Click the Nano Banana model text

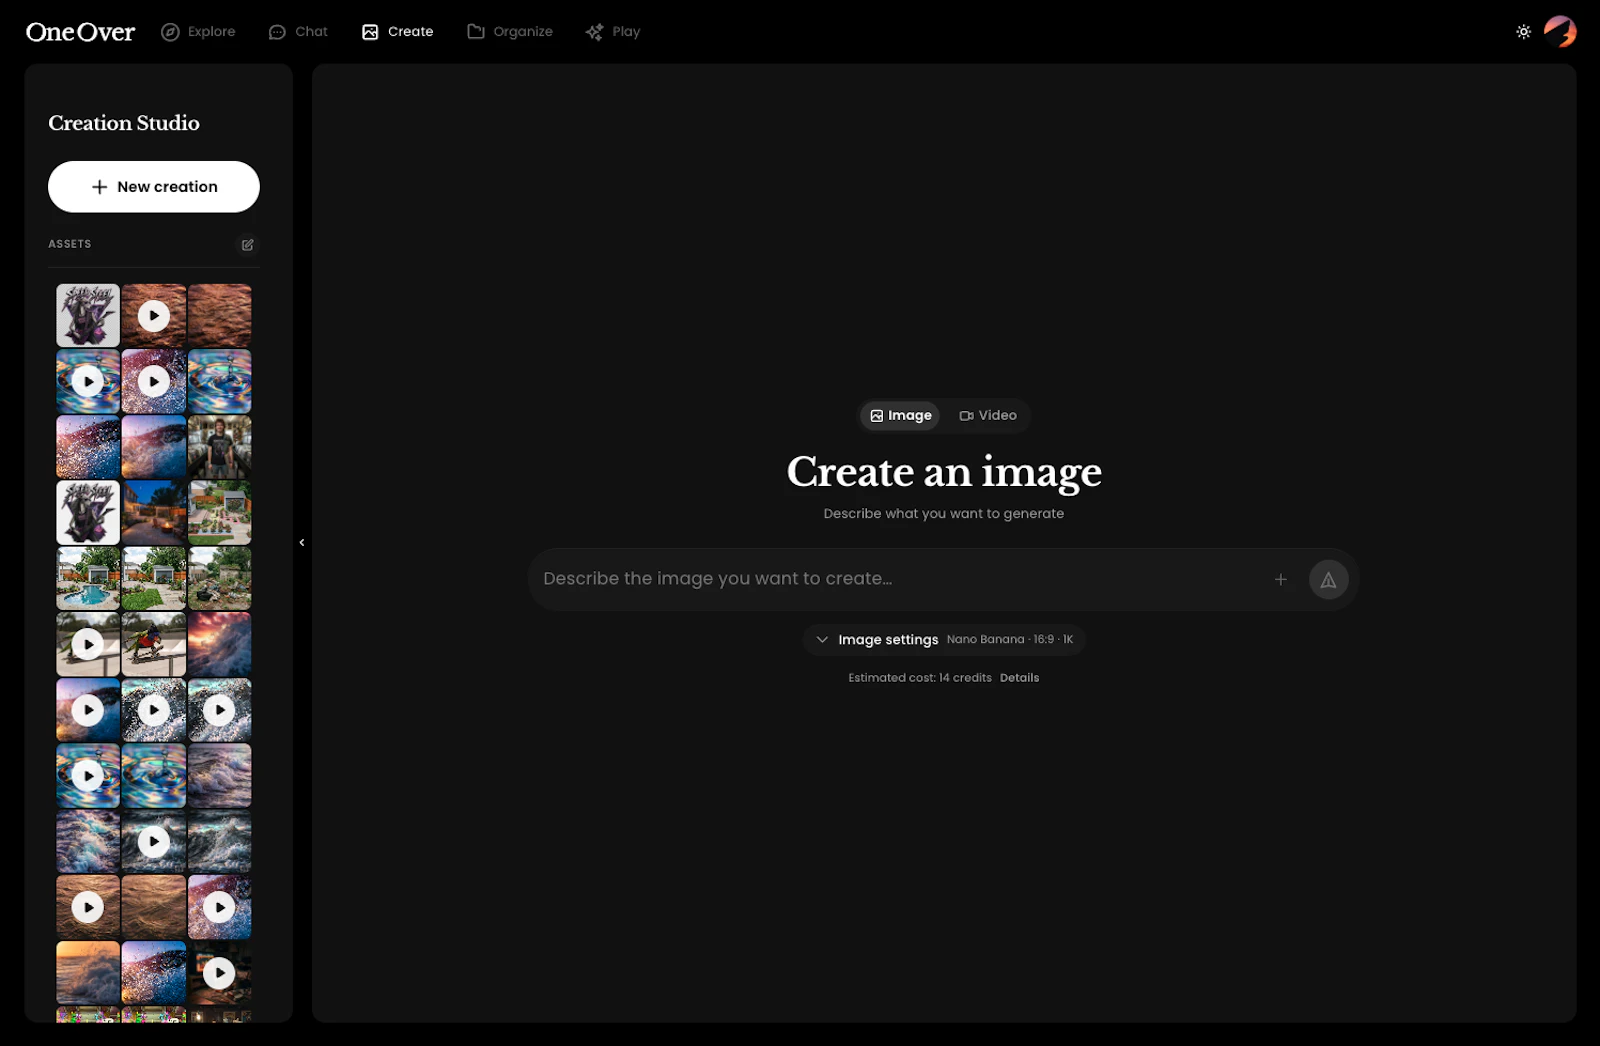click(x=985, y=640)
